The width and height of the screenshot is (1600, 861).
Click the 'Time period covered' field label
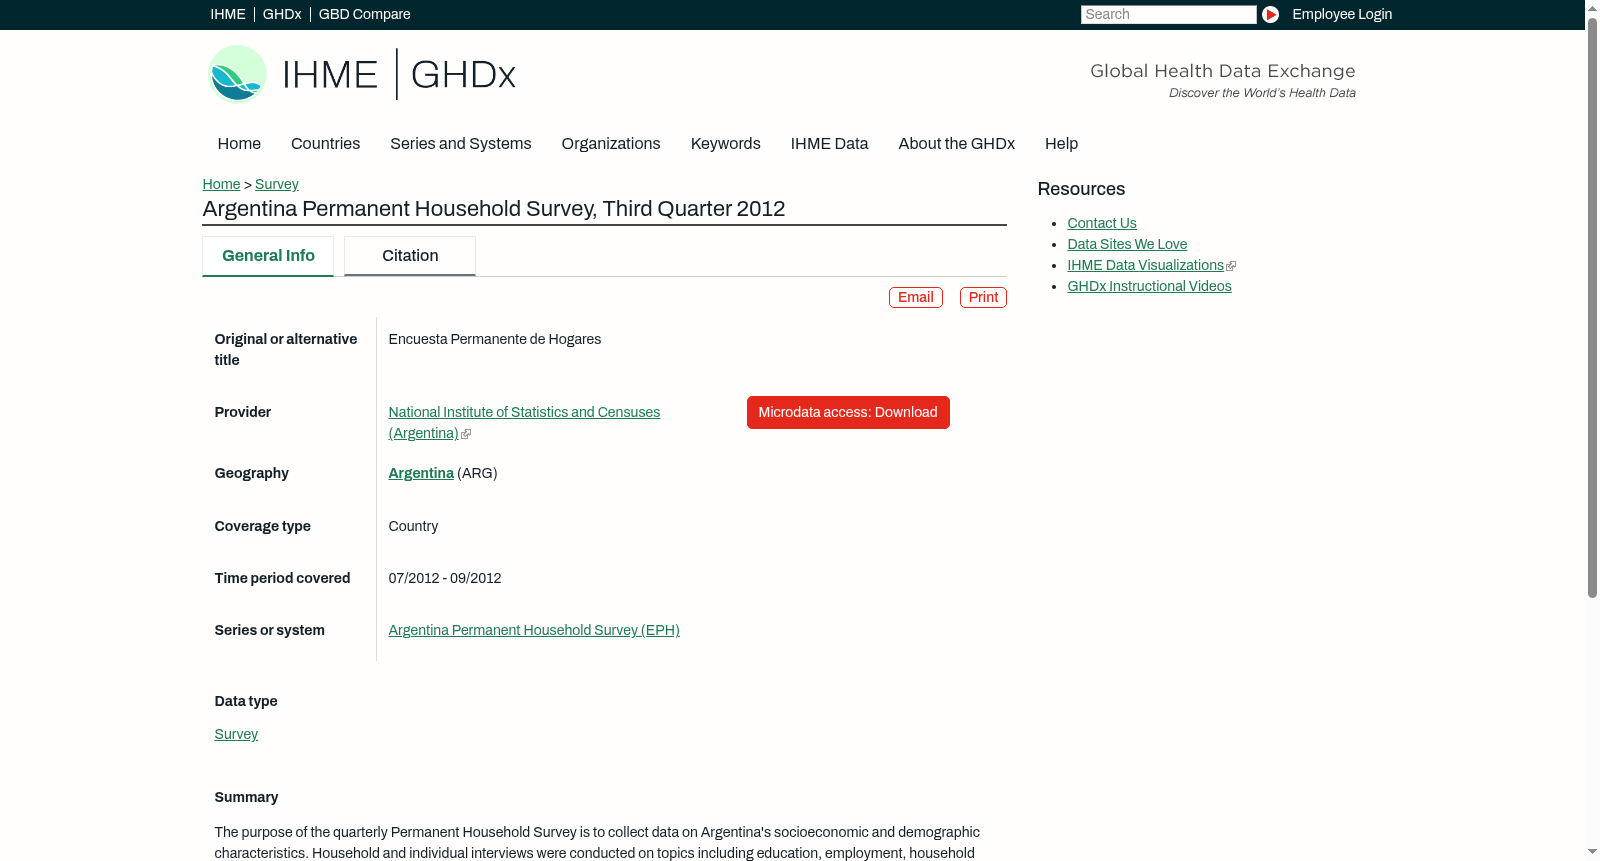(x=282, y=579)
